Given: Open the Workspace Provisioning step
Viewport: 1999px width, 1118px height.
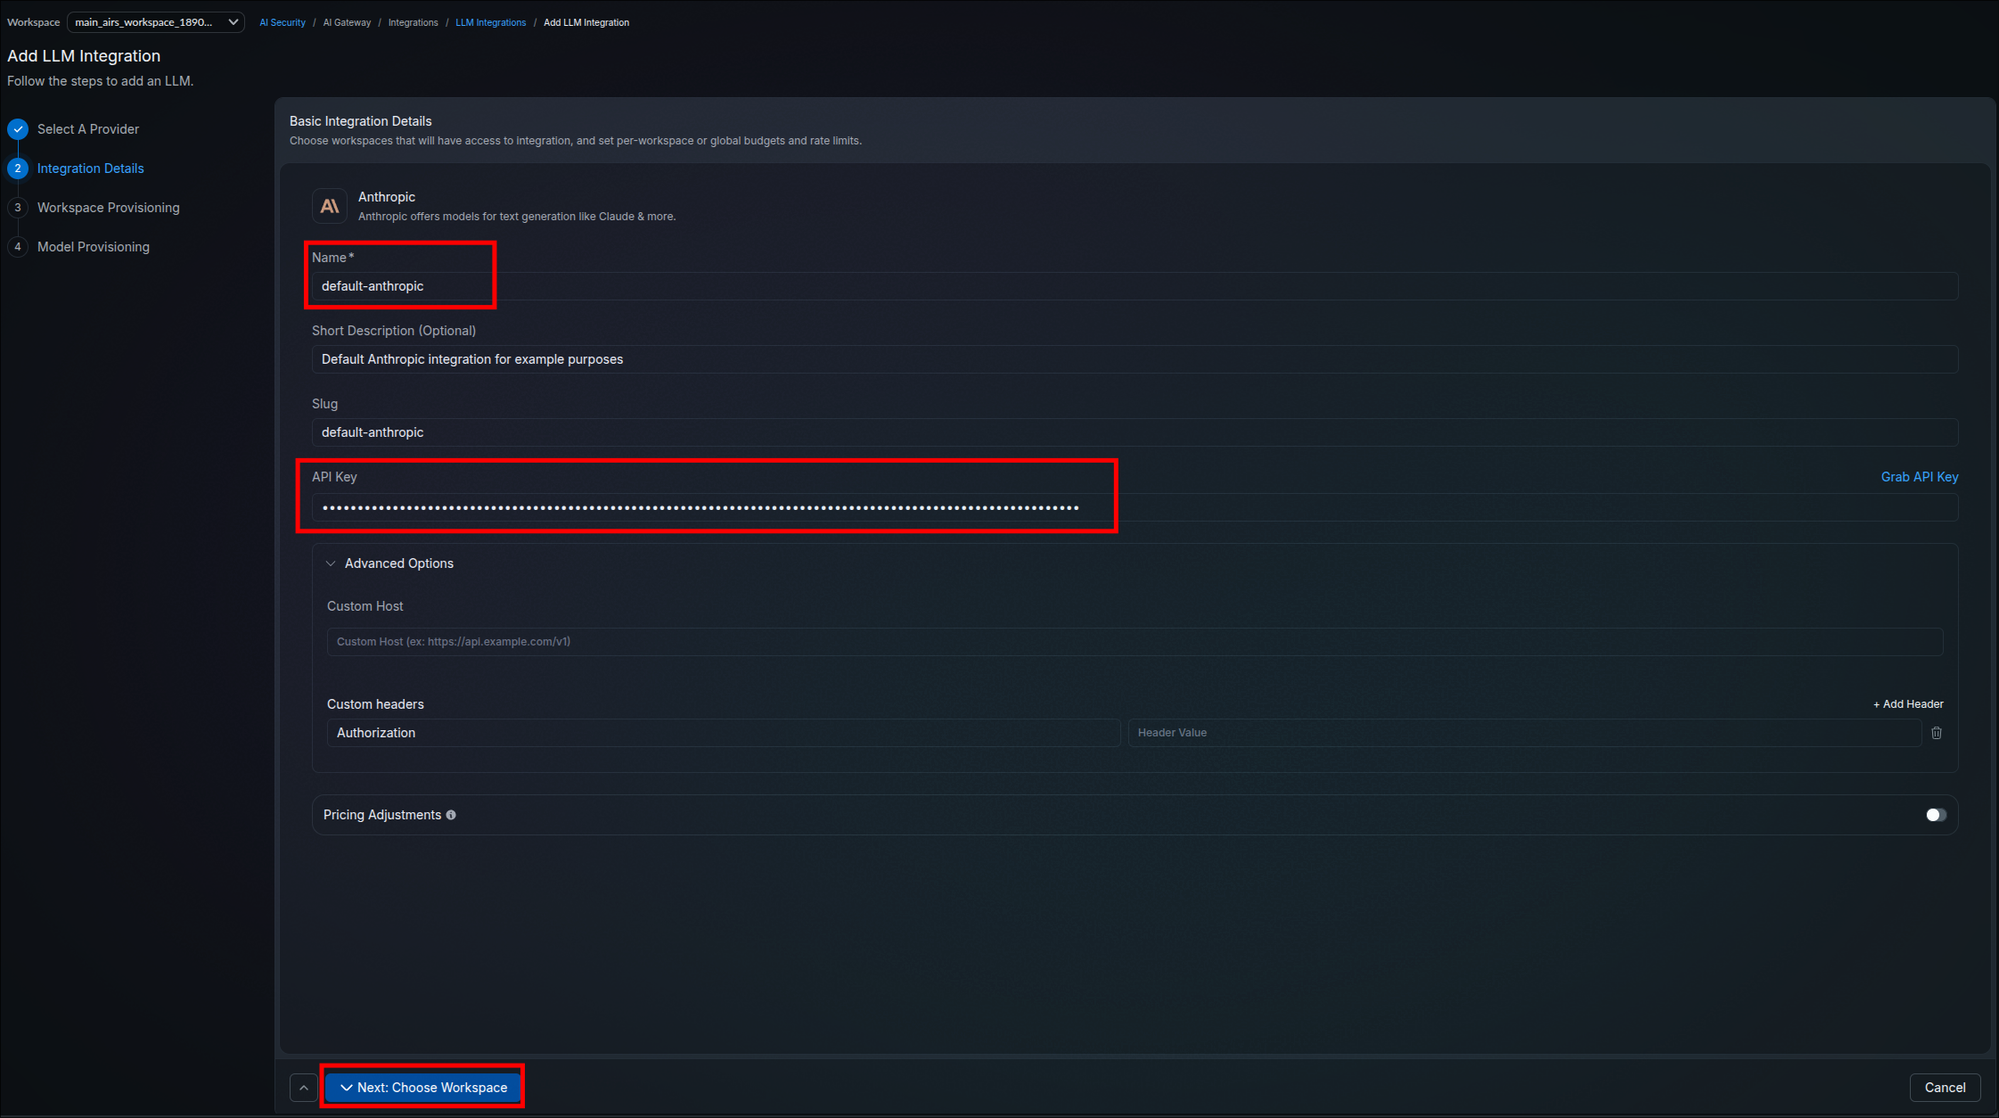Looking at the screenshot, I should 108,208.
